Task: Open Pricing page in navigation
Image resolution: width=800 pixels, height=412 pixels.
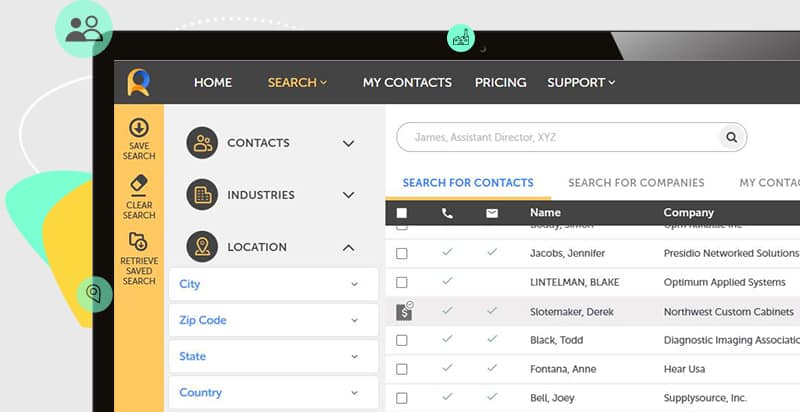Action: [501, 83]
